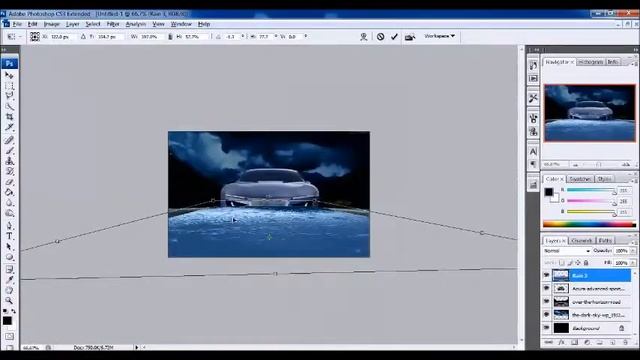
Task: Select the Slice tool
Action: 9,127
